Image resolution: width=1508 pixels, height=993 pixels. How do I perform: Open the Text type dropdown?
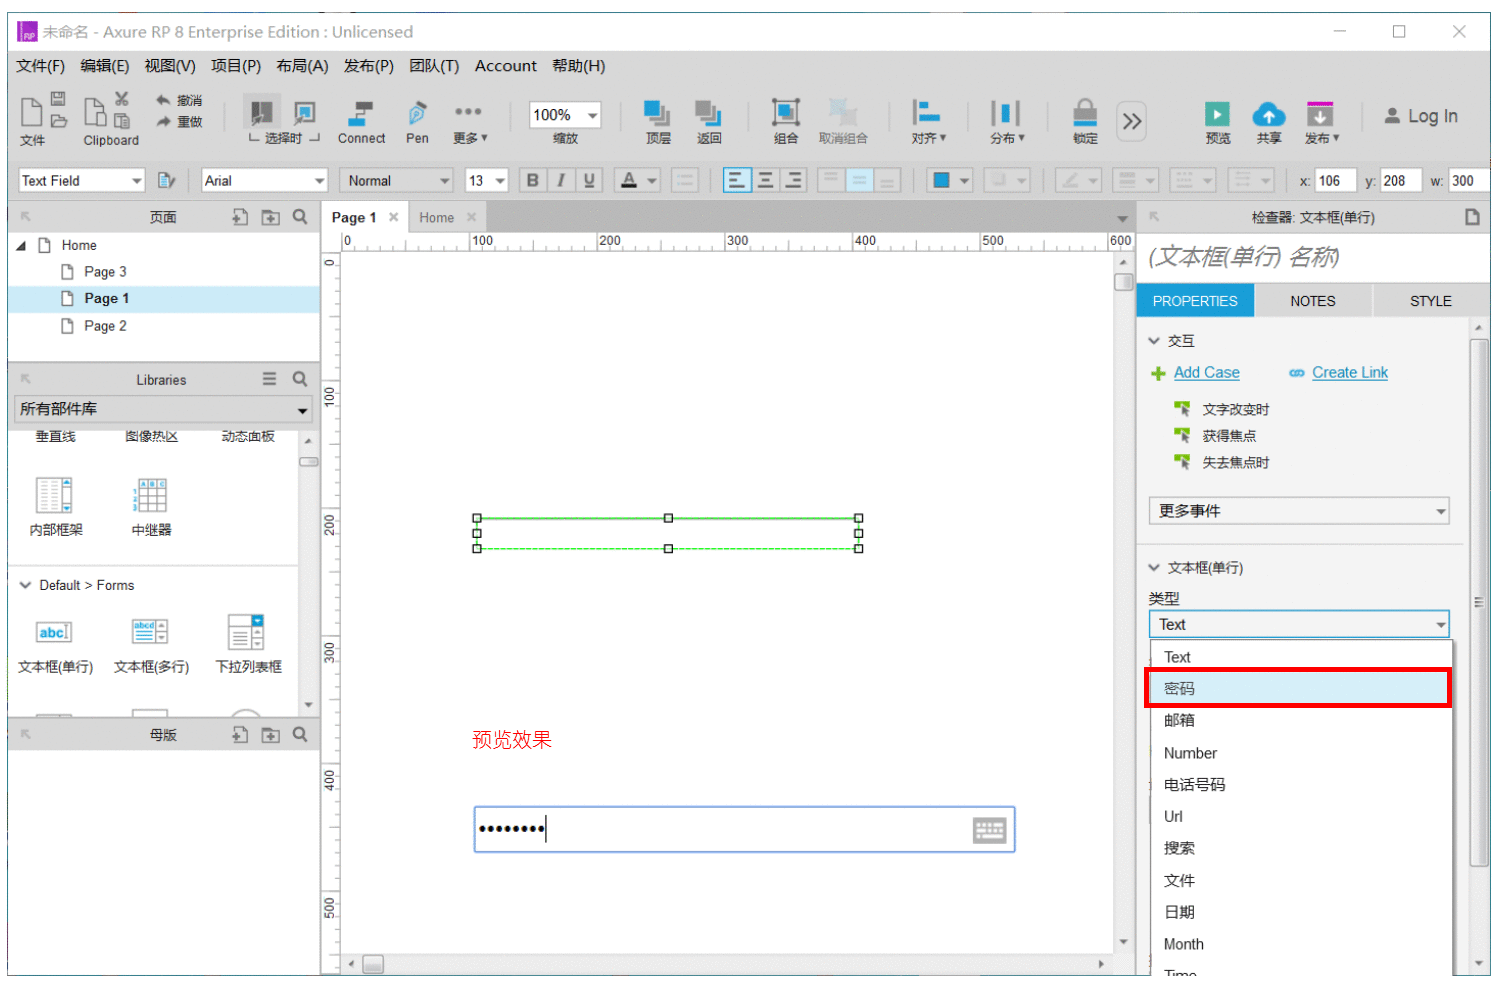pyautogui.click(x=1298, y=624)
